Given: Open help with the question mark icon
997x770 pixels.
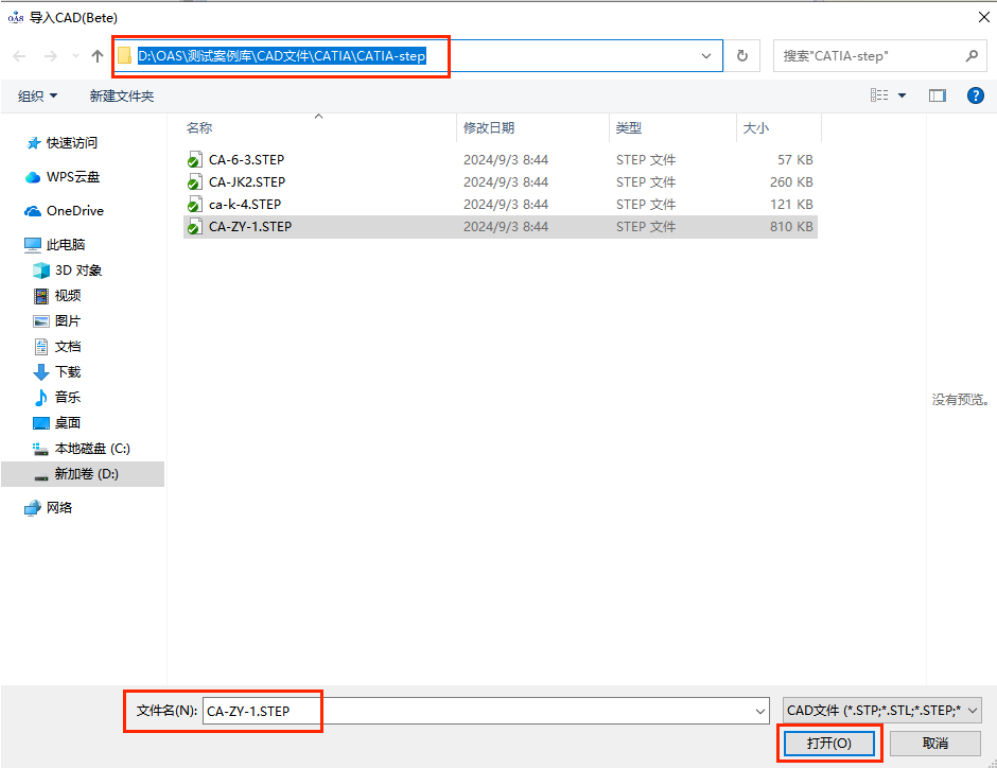Looking at the screenshot, I should 975,95.
